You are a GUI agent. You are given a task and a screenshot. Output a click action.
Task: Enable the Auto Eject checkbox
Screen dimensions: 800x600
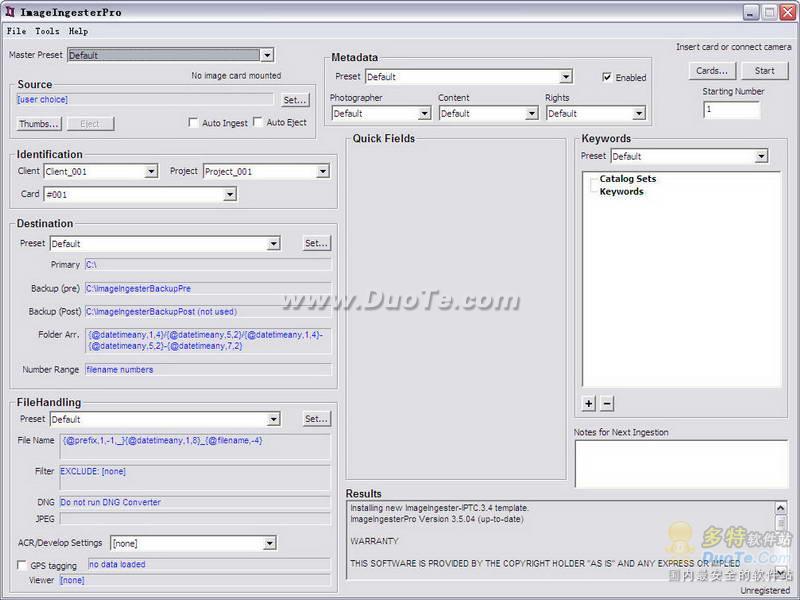[x=258, y=122]
